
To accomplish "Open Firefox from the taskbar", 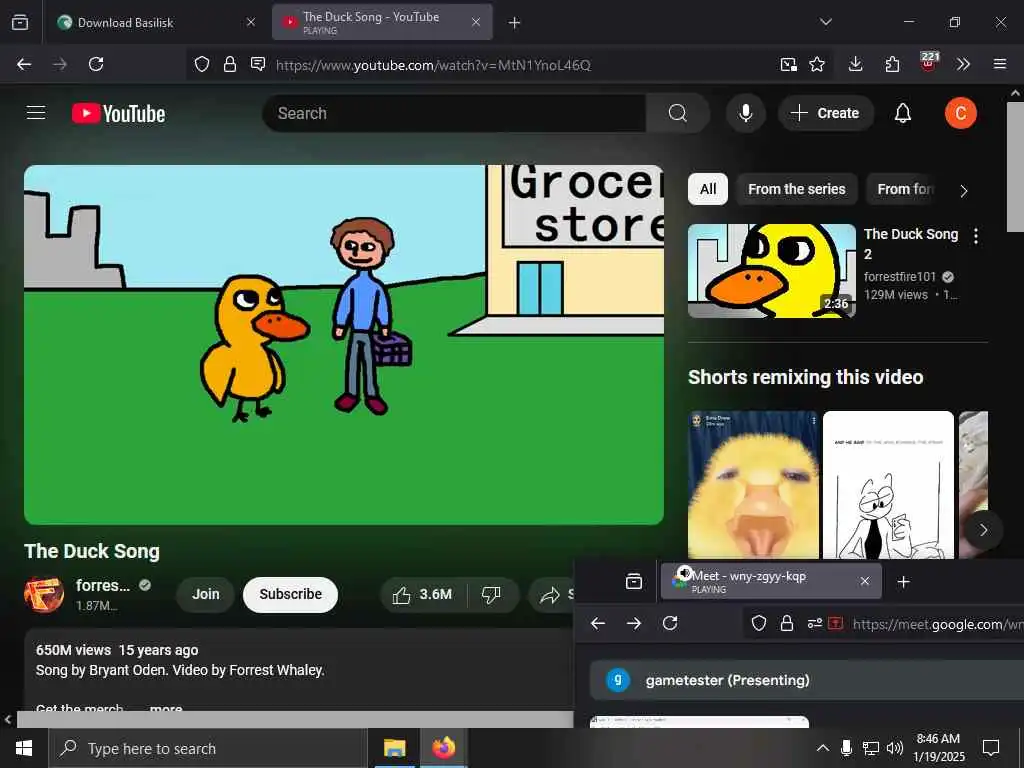I will tap(443, 748).
